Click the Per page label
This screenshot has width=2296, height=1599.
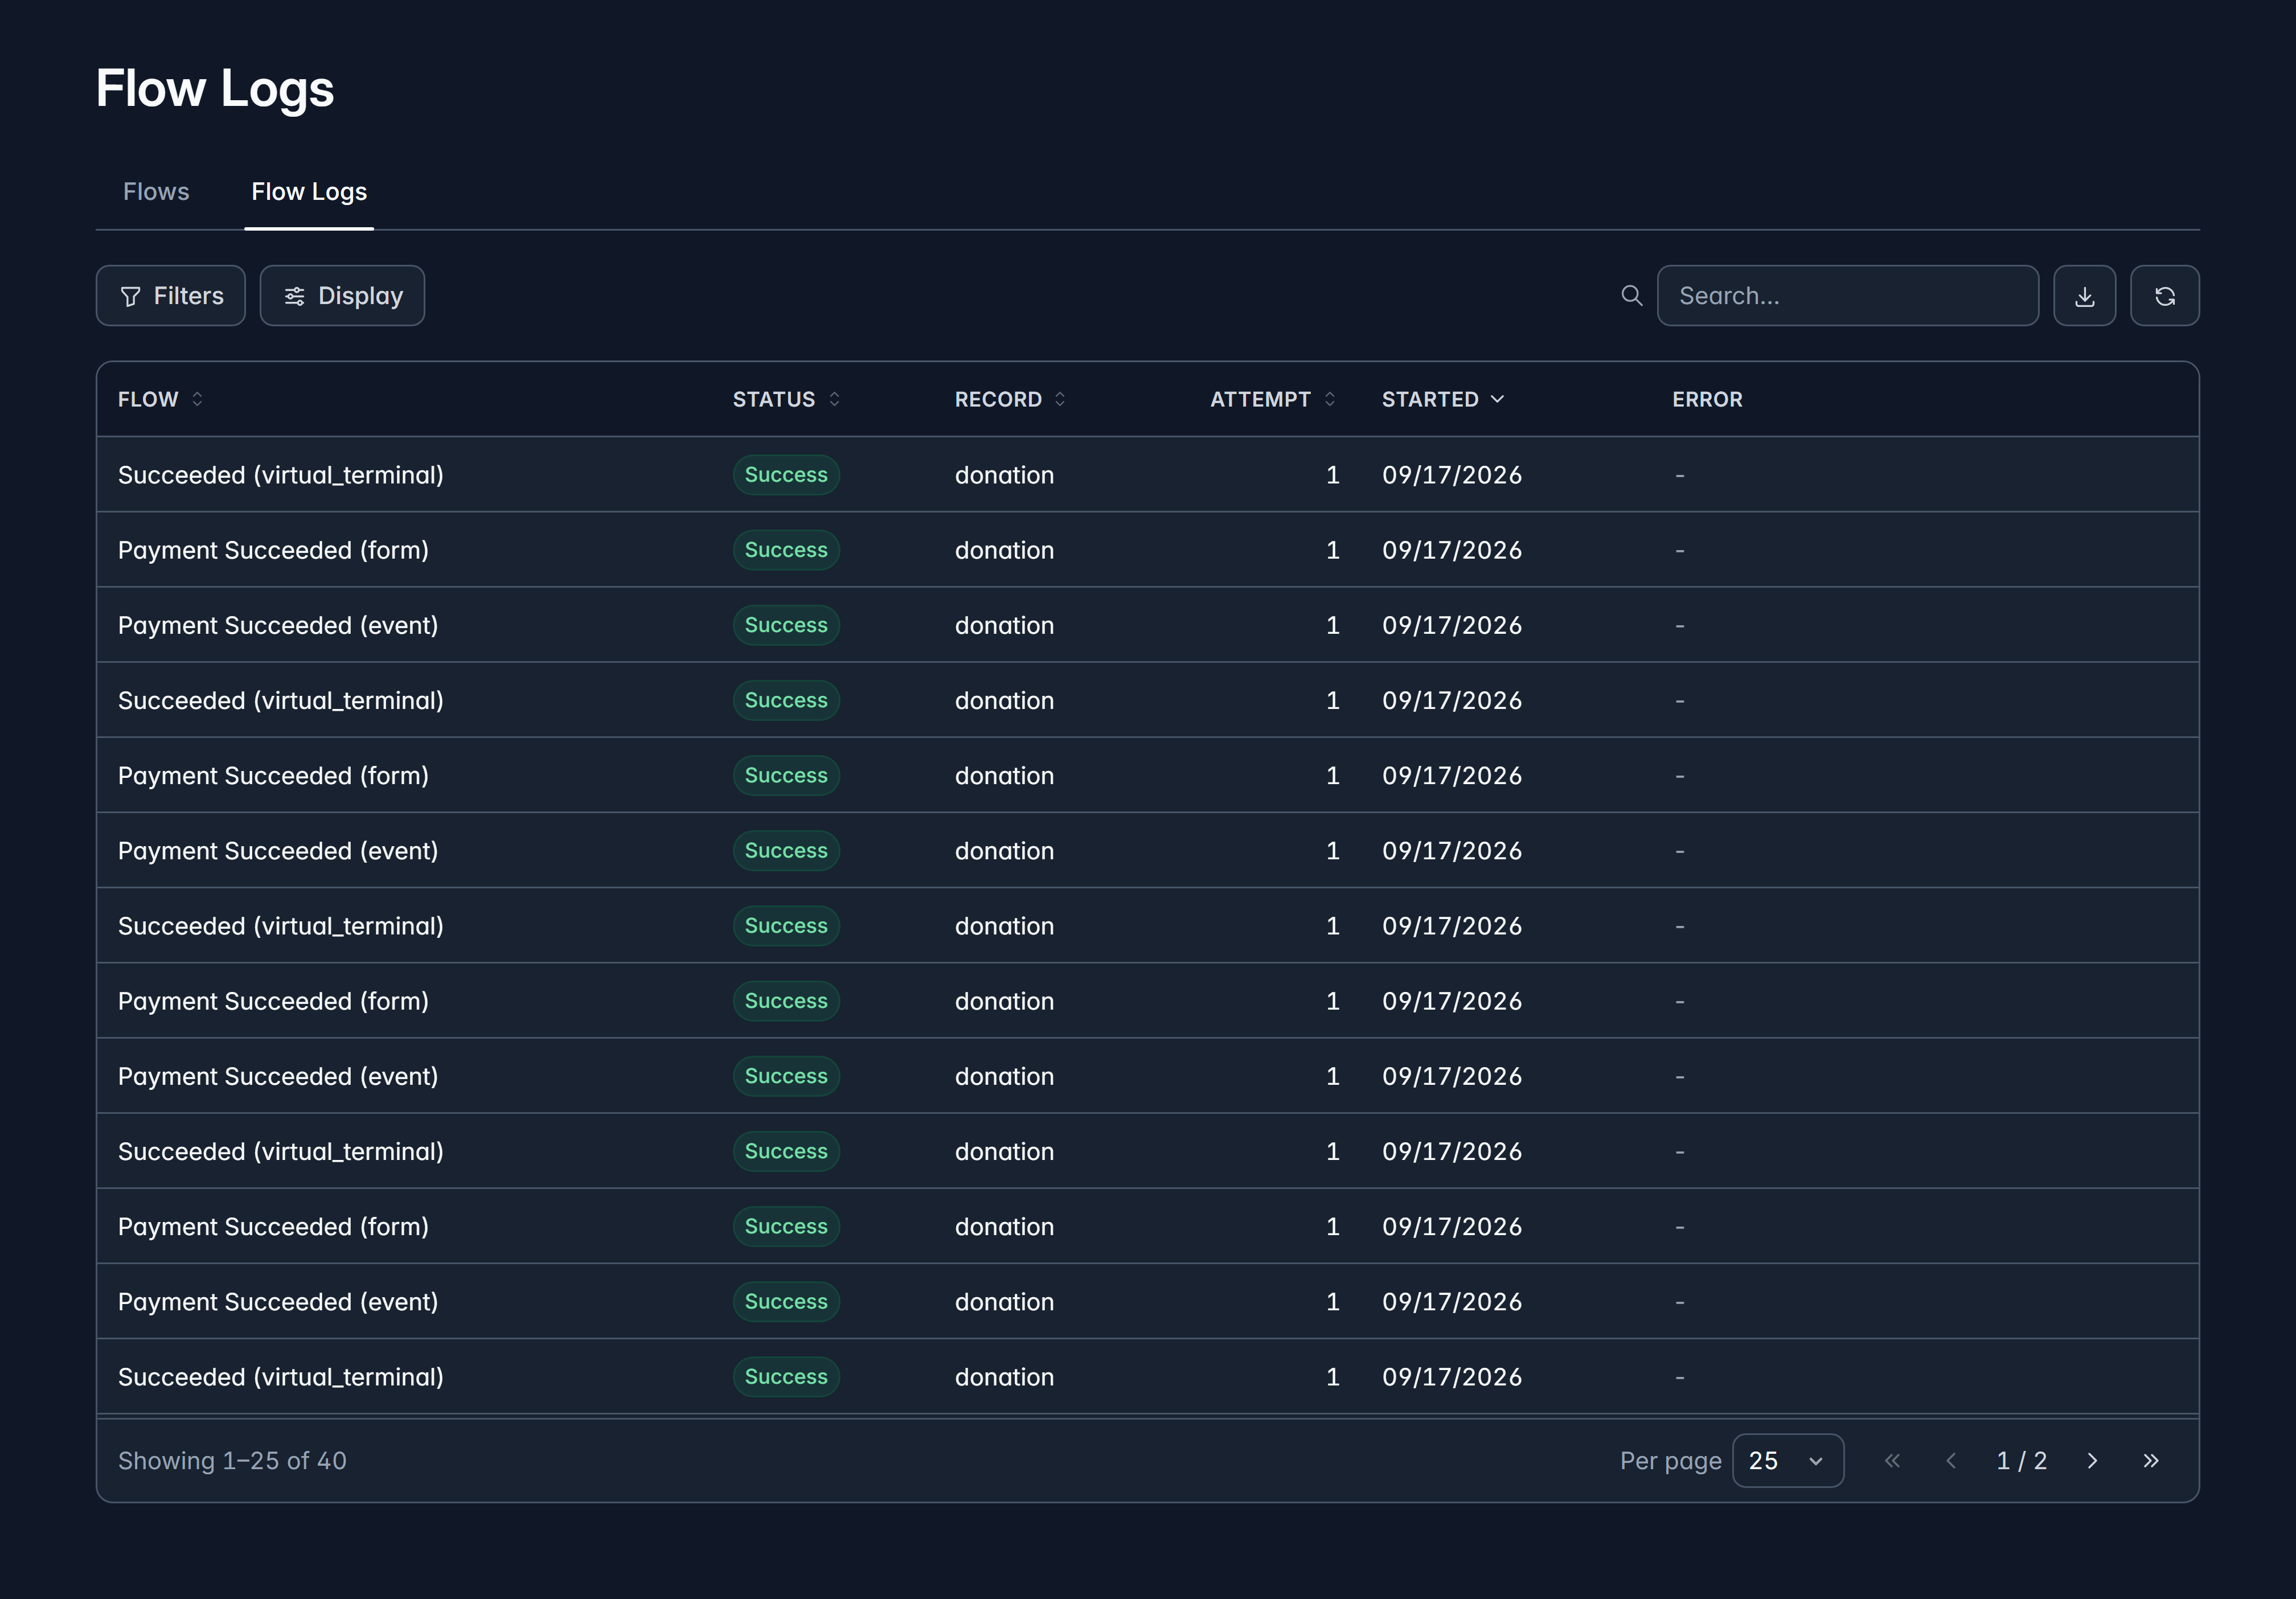click(x=1670, y=1461)
